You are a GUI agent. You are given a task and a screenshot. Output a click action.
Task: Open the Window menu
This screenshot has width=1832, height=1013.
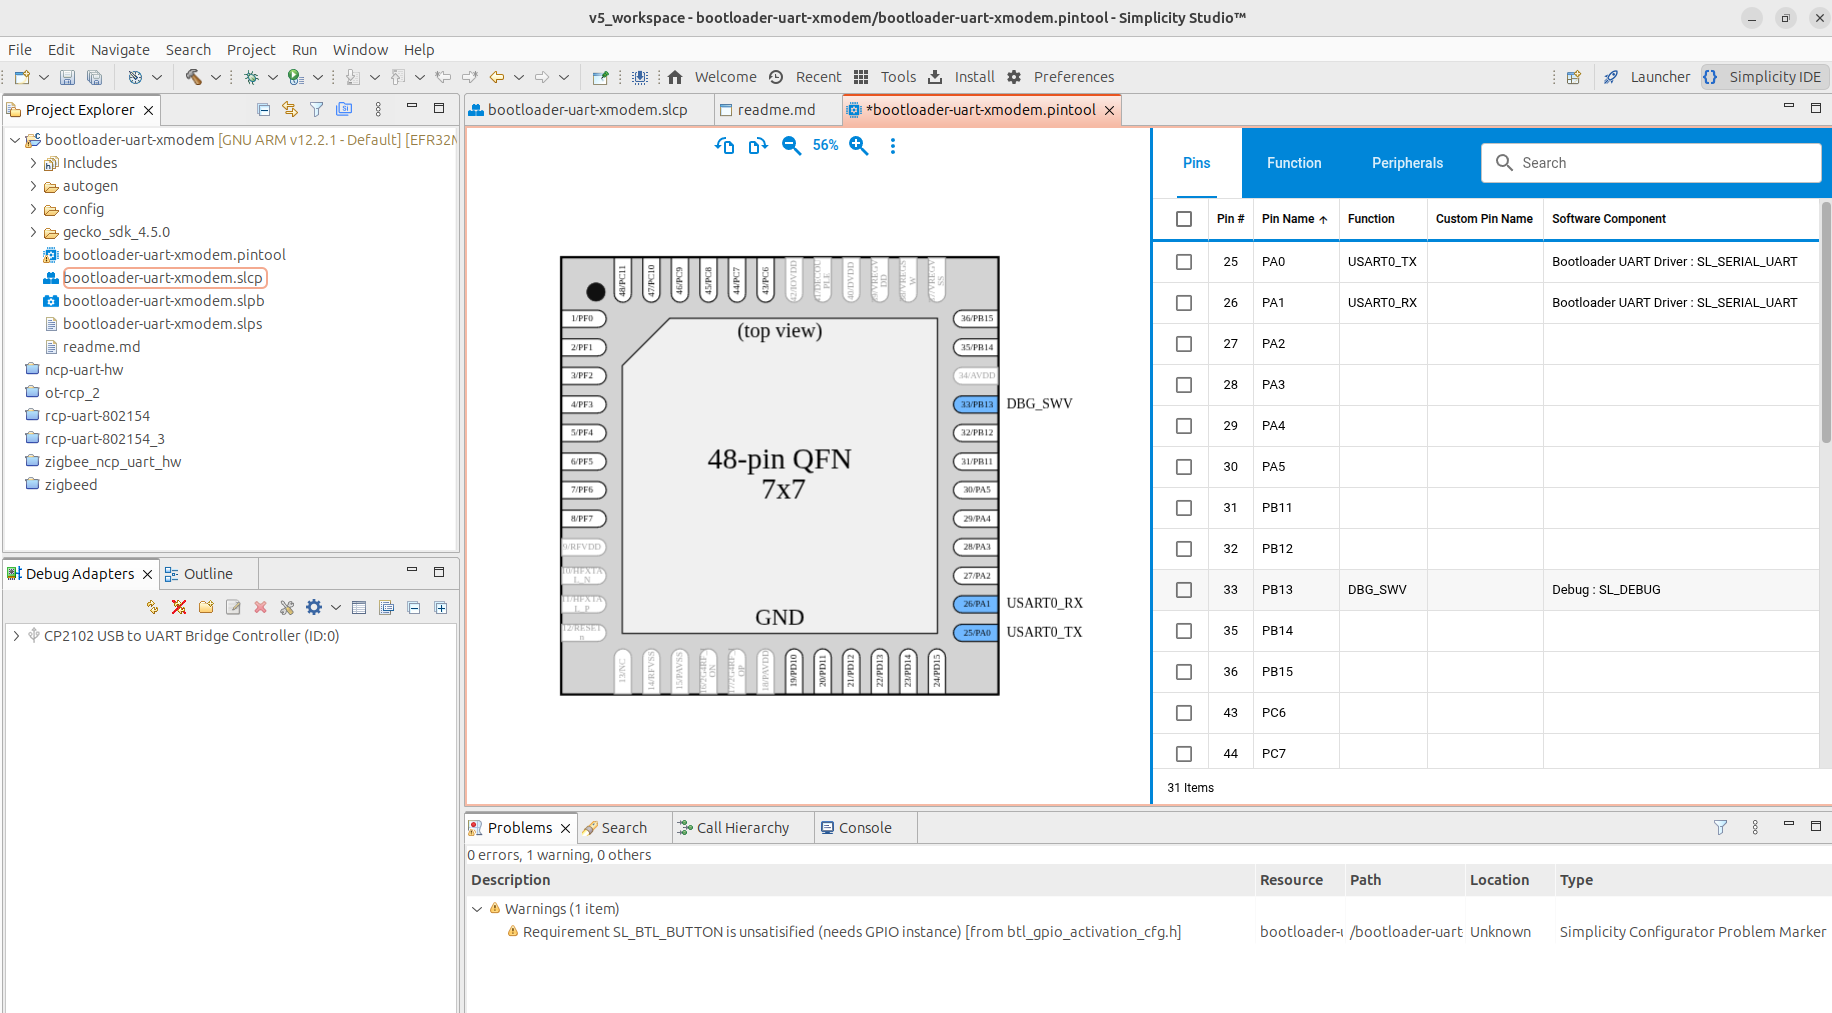coord(360,49)
